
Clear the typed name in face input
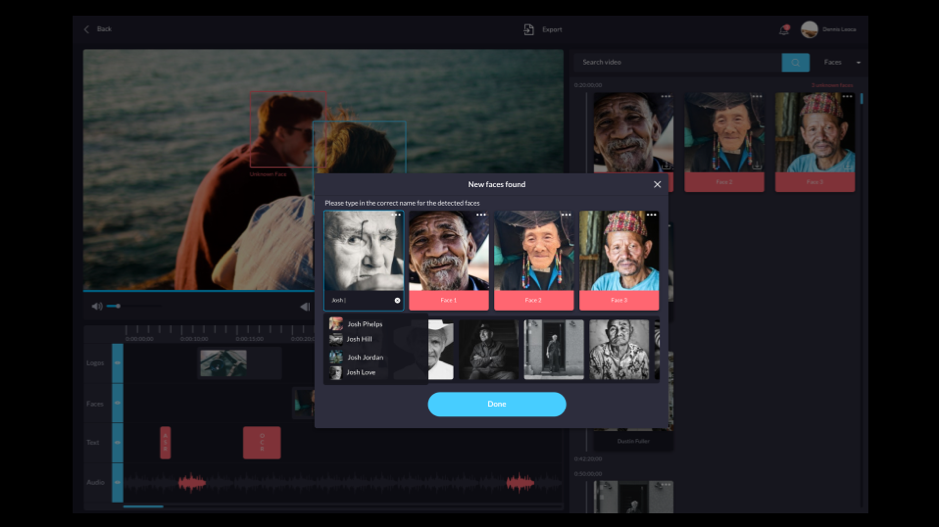pos(397,300)
